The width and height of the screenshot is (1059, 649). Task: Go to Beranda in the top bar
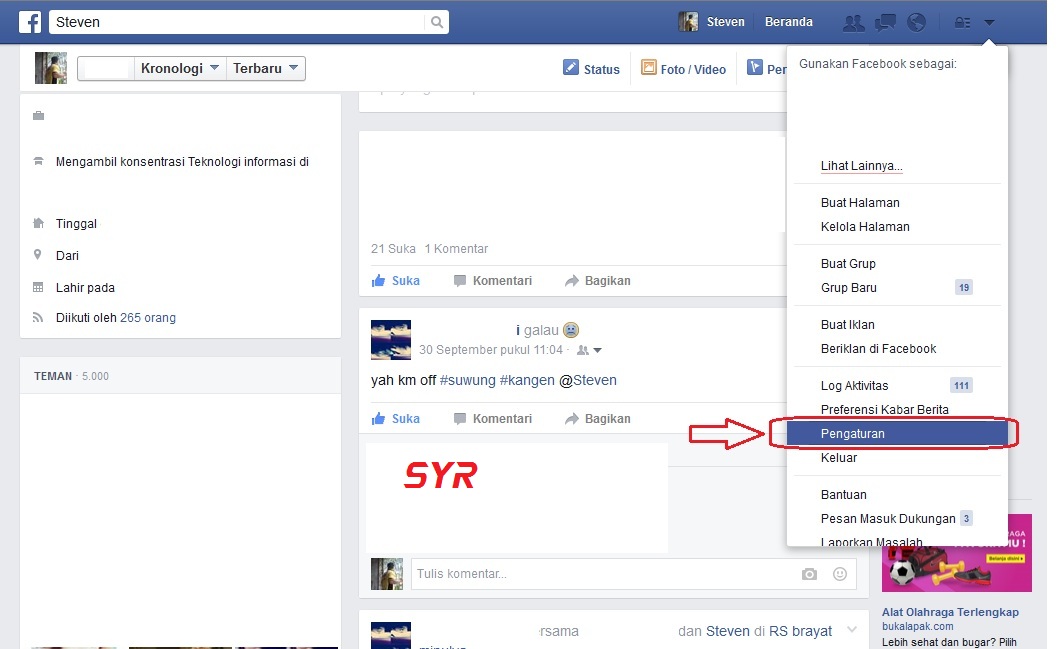pos(788,22)
